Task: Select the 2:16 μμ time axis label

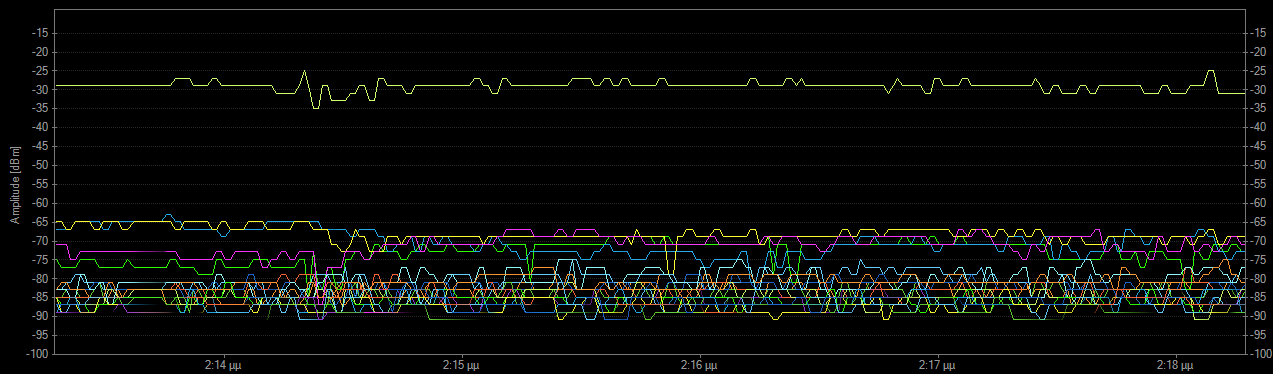Action: tap(699, 366)
